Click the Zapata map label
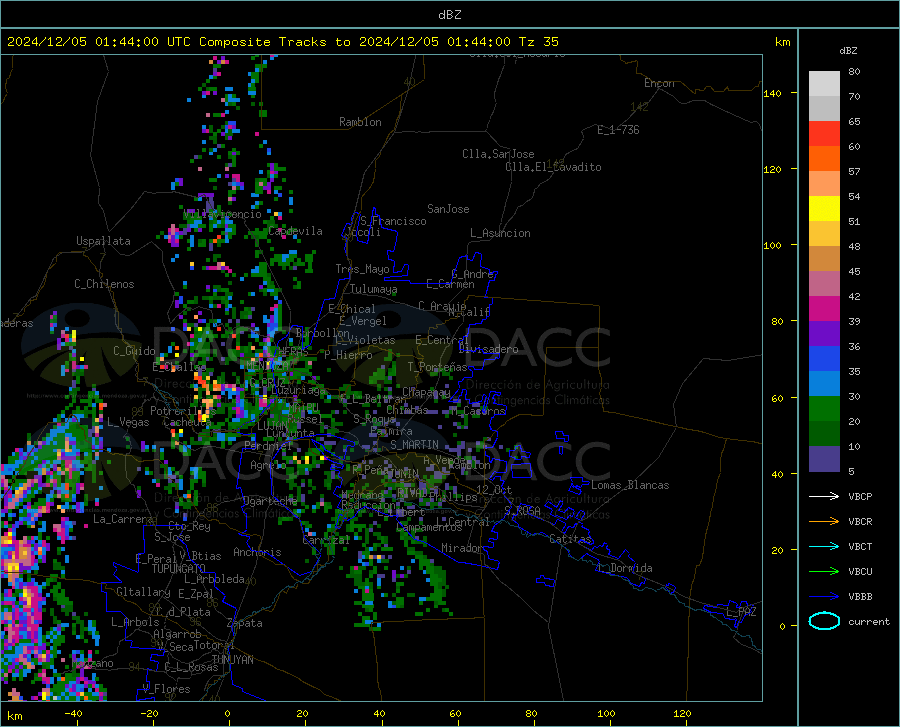900x727 pixels. [x=245, y=623]
